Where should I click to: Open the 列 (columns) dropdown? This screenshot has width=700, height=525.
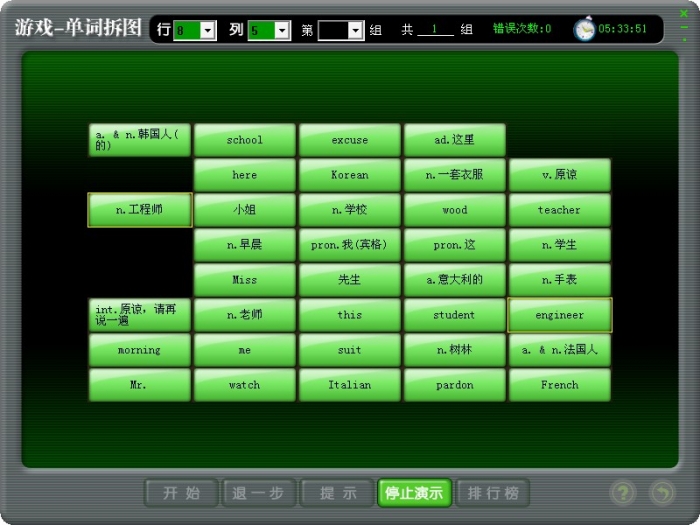282,30
